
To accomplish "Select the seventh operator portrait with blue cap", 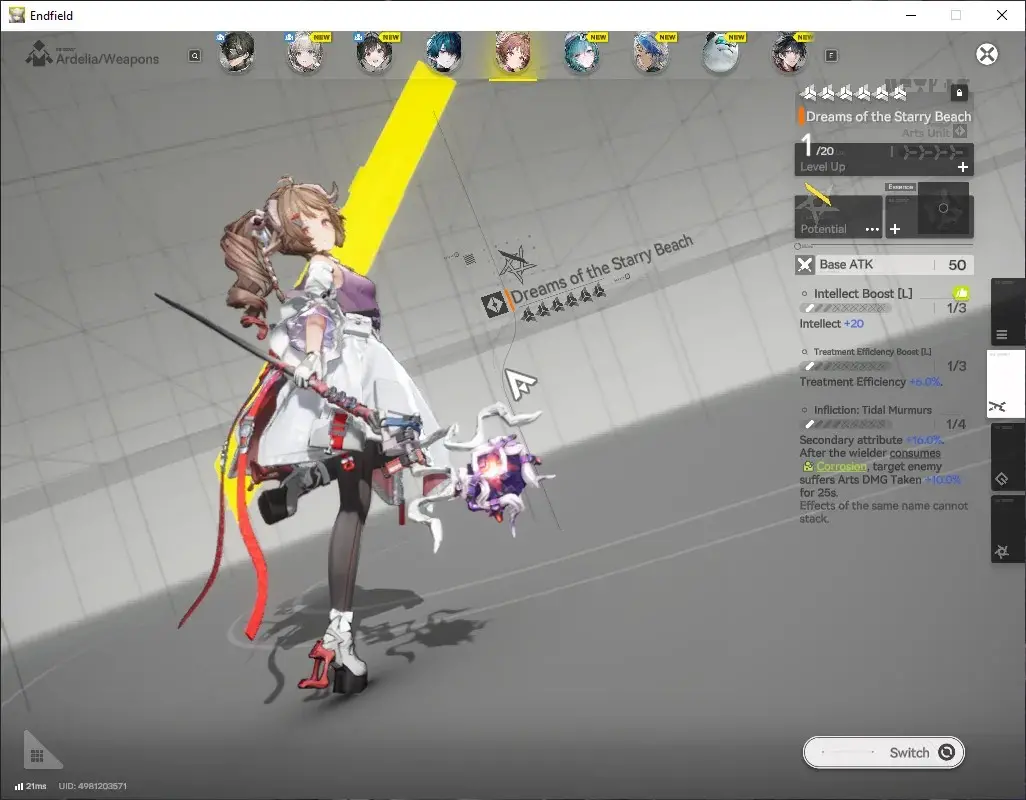I will tap(651, 52).
